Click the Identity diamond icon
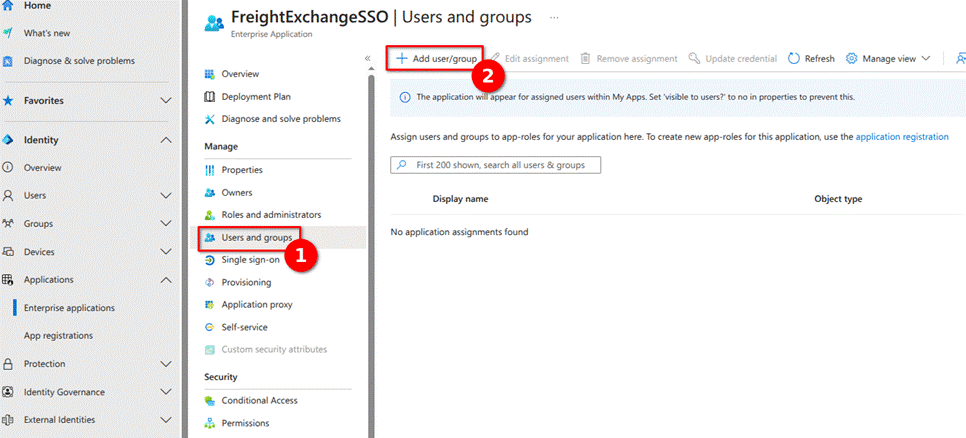Image resolution: width=966 pixels, height=438 pixels. 8,140
